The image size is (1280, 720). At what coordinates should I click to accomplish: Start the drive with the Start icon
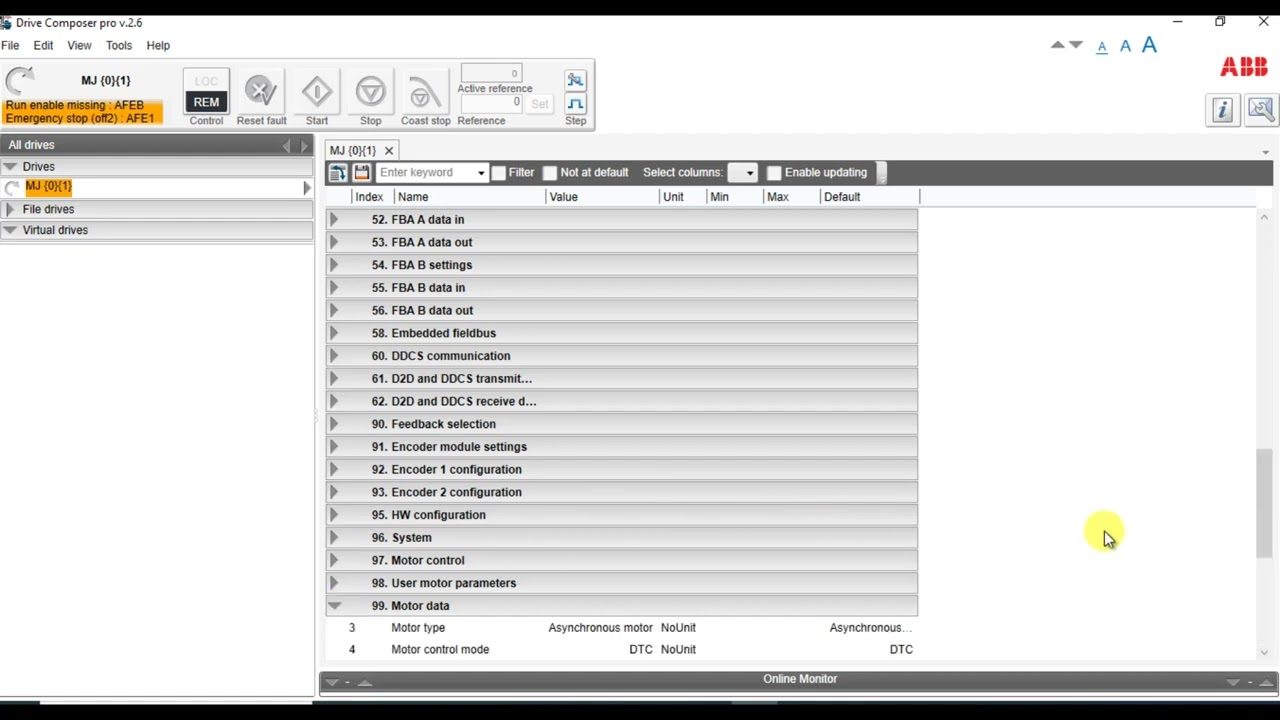tap(317, 92)
